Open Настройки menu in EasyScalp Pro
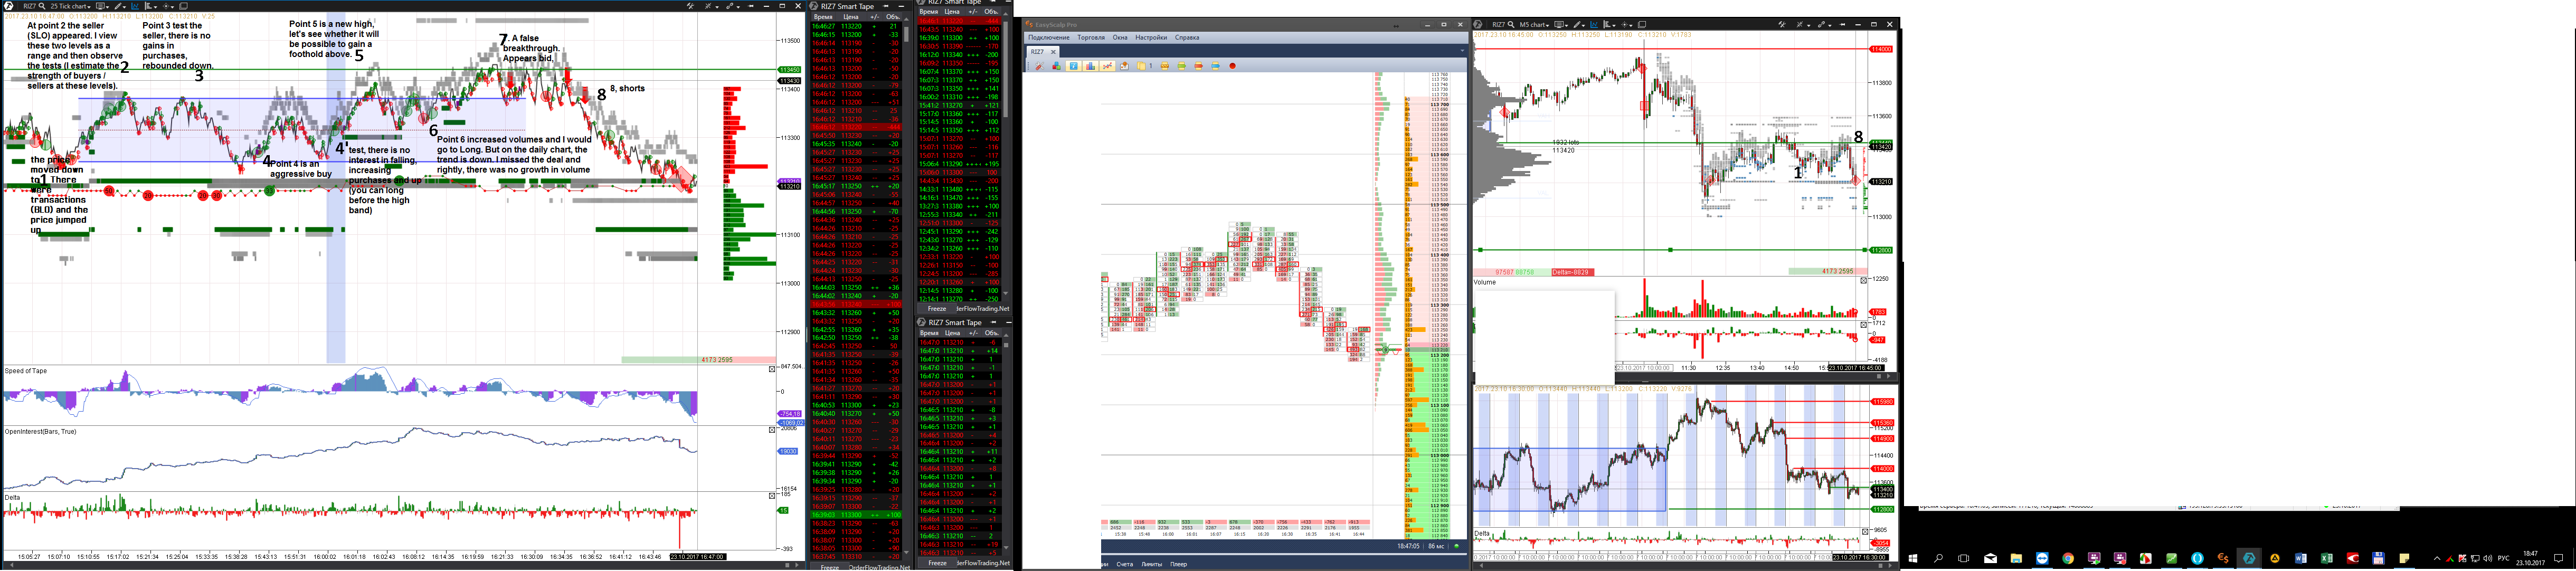Screen dimensions: 2576x571 pyautogui.click(x=1151, y=38)
